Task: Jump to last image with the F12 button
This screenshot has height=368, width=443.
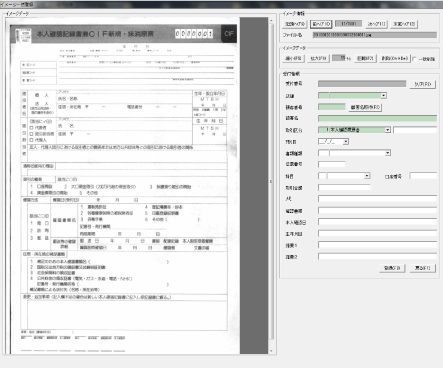Action: coord(404,24)
